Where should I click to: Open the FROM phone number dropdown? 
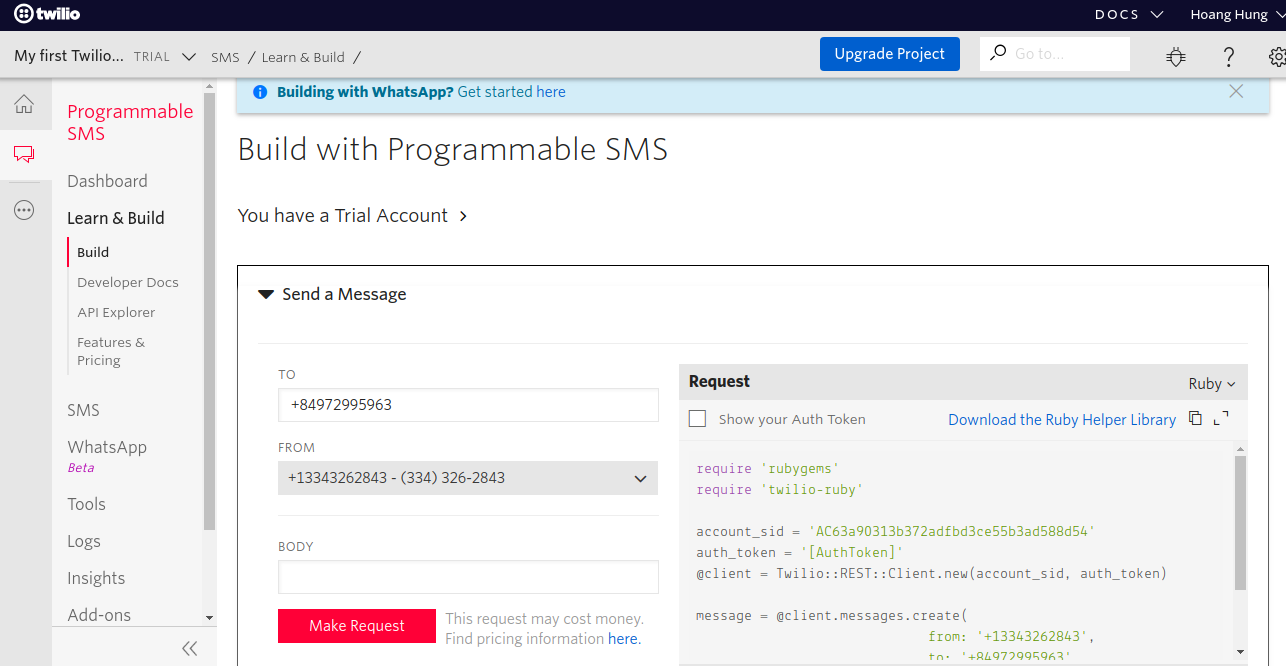[468, 478]
